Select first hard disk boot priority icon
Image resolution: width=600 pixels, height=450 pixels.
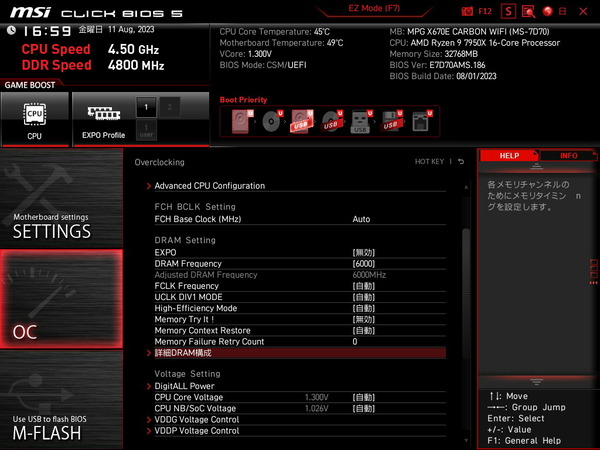(240, 121)
